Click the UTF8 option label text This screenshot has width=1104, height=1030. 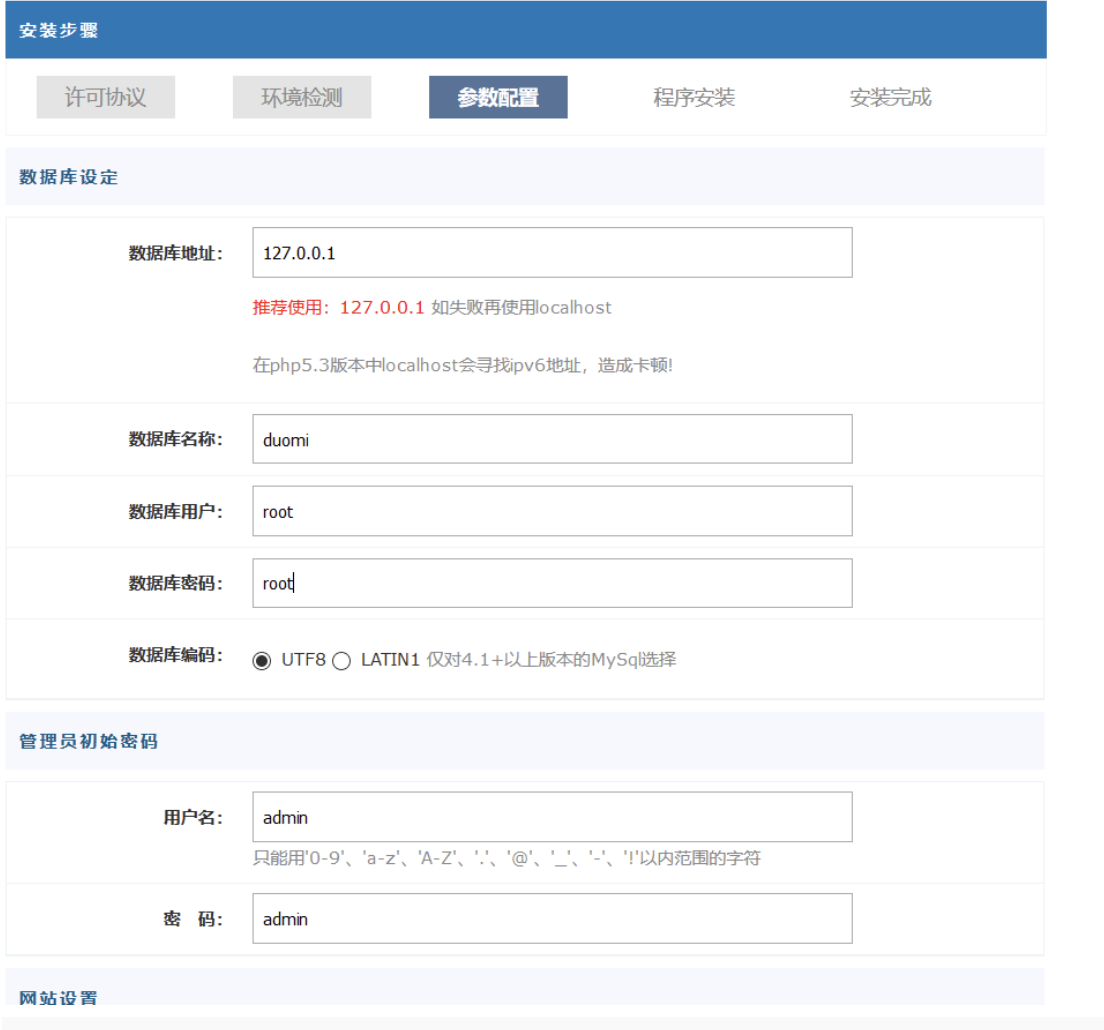click(x=303, y=660)
